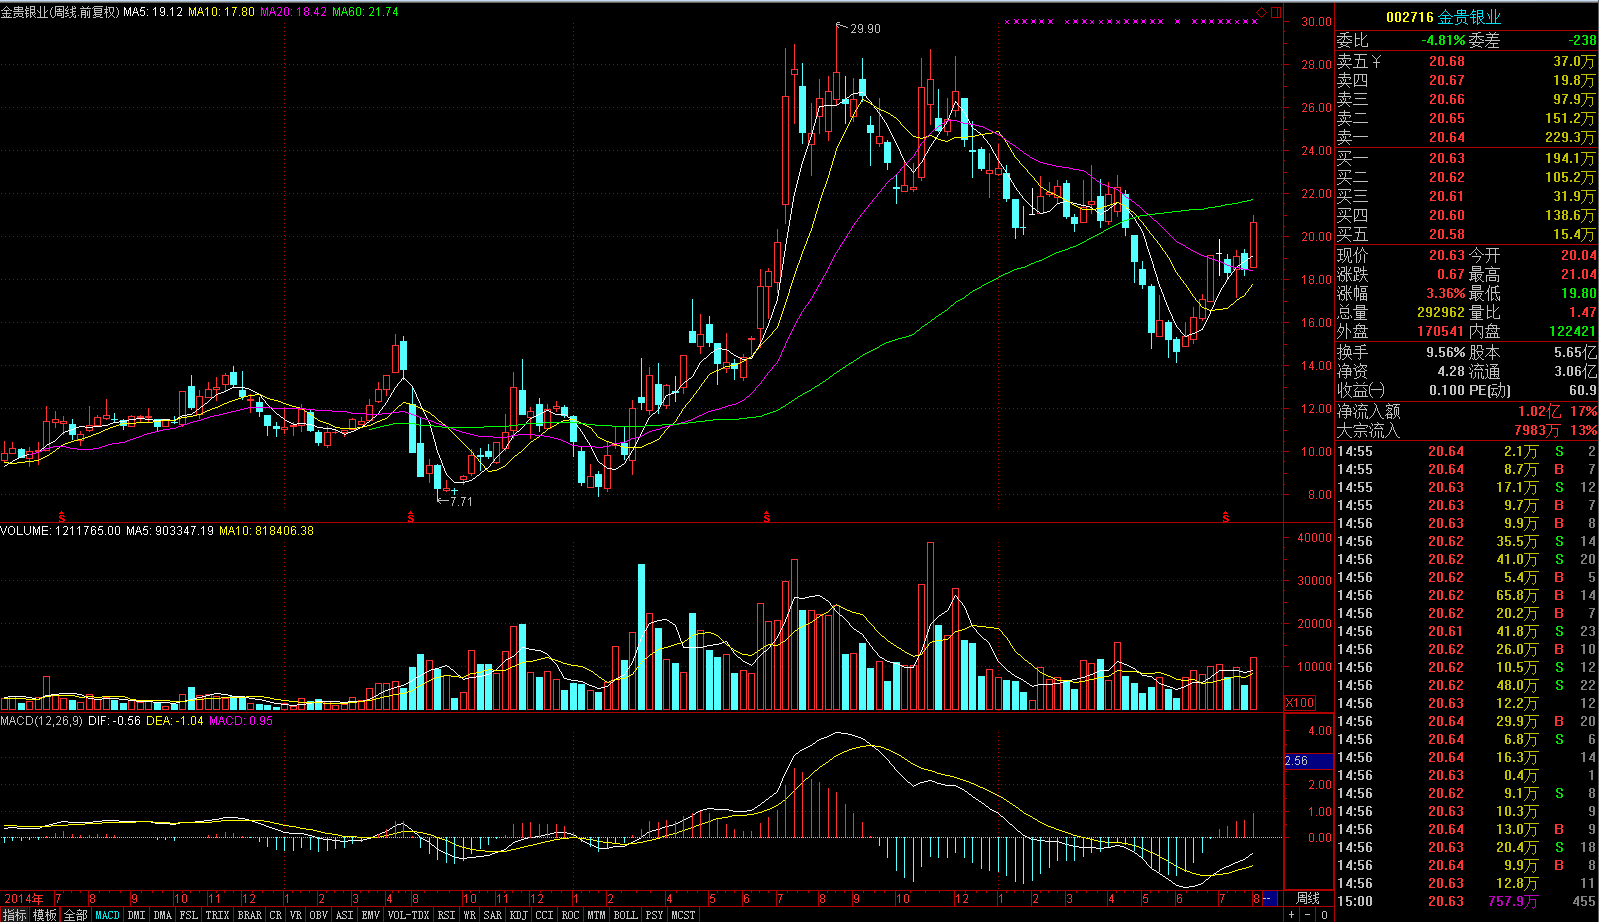
Task: Click the stock title 002716 金贵银业
Action: (1443, 18)
